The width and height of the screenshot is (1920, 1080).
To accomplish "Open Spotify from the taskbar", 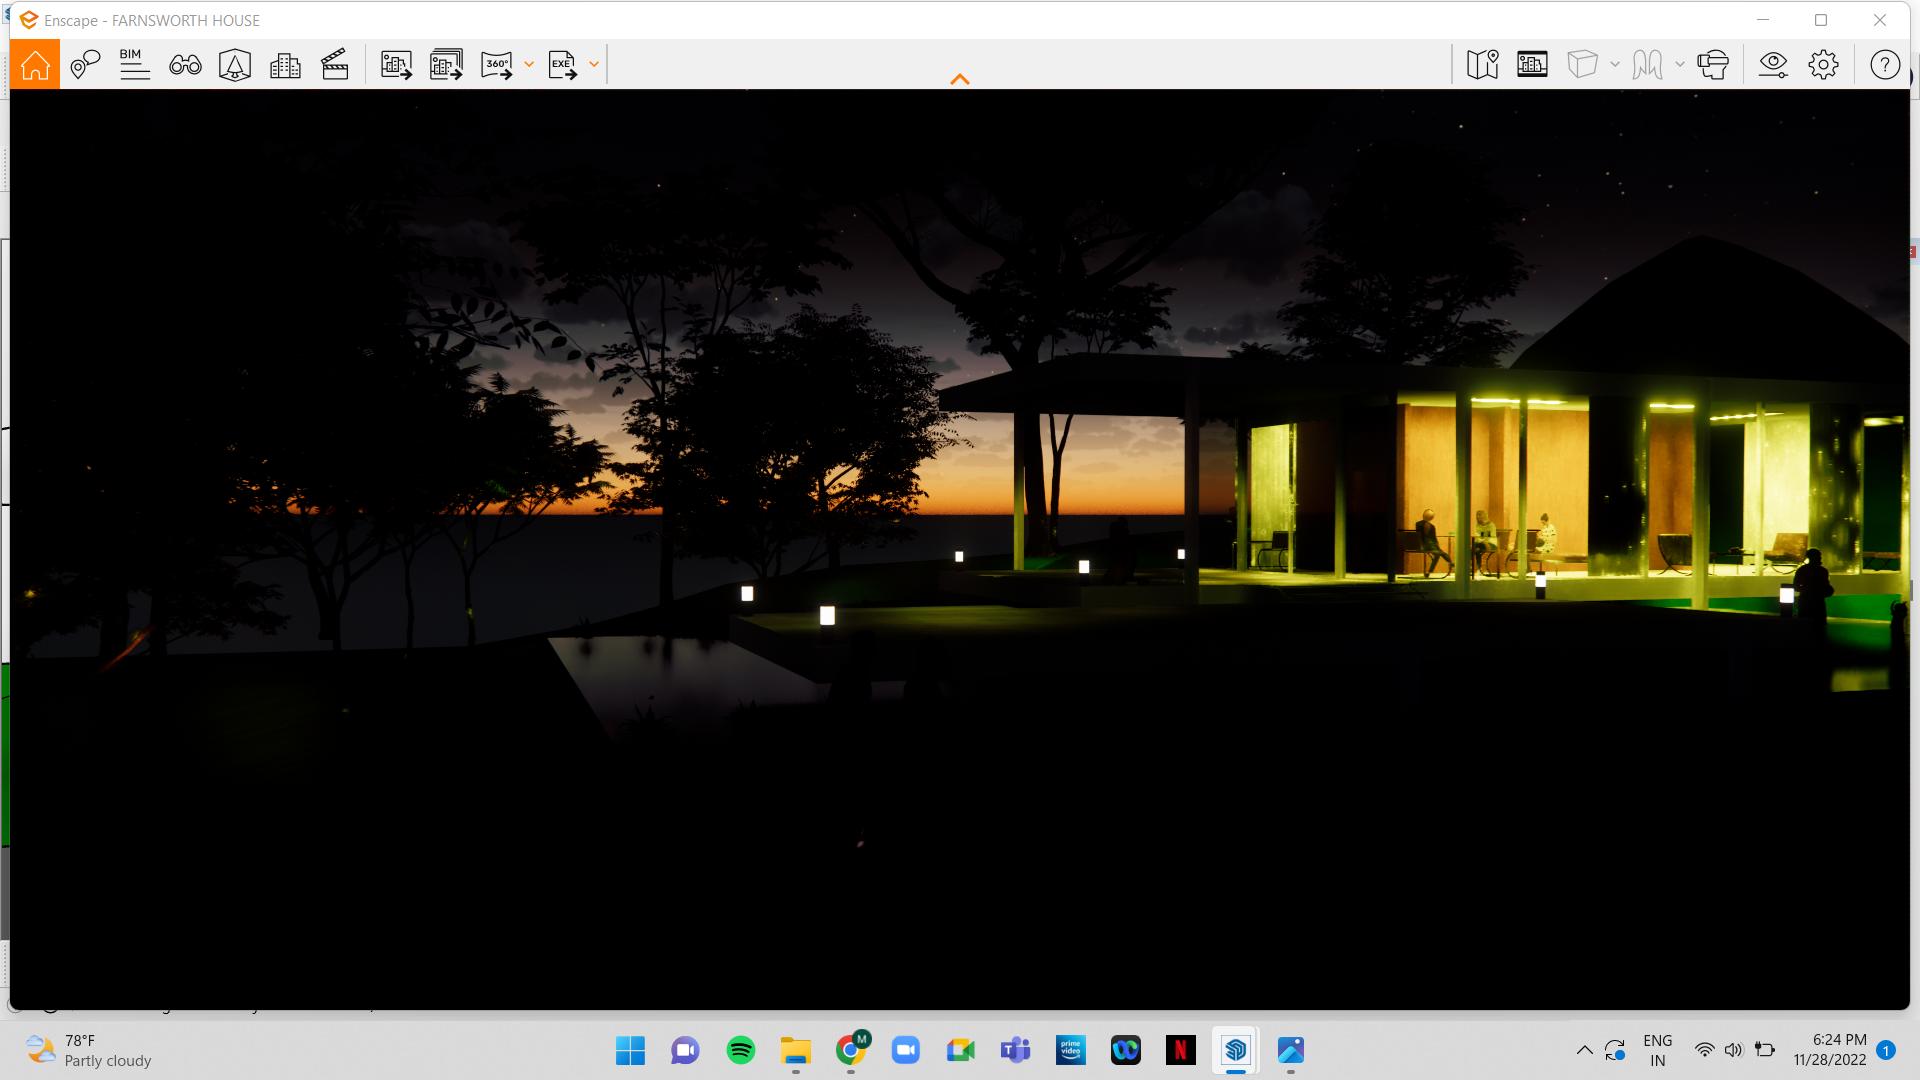I will 741,1050.
